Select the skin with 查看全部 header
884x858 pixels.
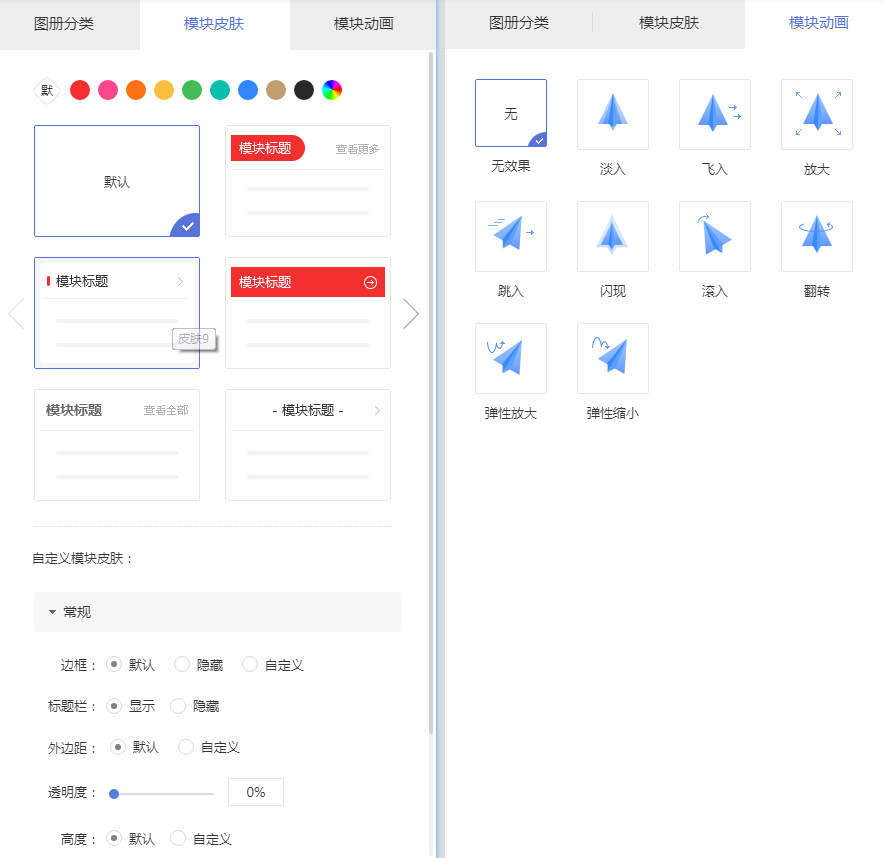pos(117,445)
